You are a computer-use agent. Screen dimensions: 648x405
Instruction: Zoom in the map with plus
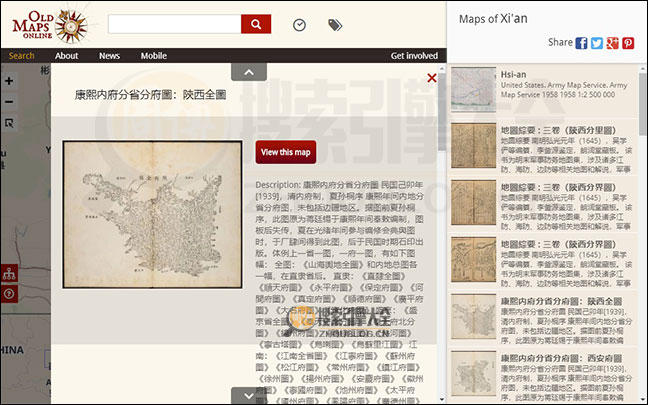[9, 81]
